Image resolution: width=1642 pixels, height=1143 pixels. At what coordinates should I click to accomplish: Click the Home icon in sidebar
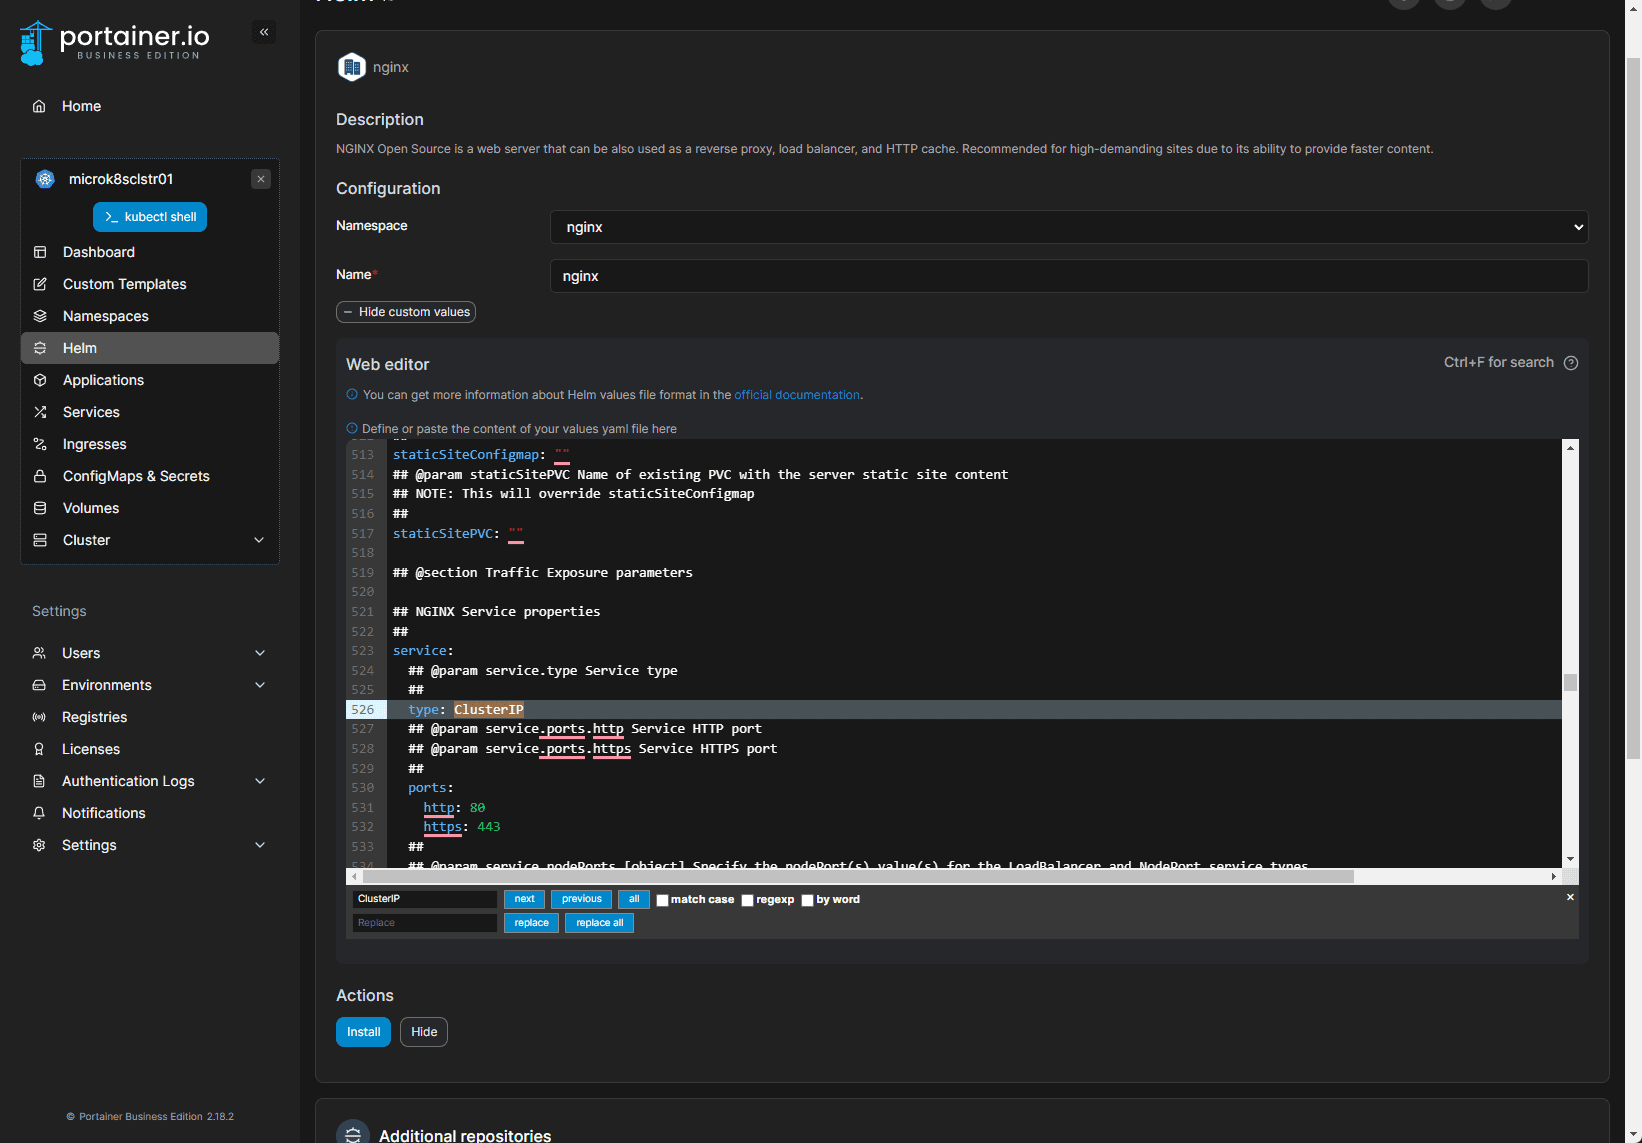coord(39,106)
